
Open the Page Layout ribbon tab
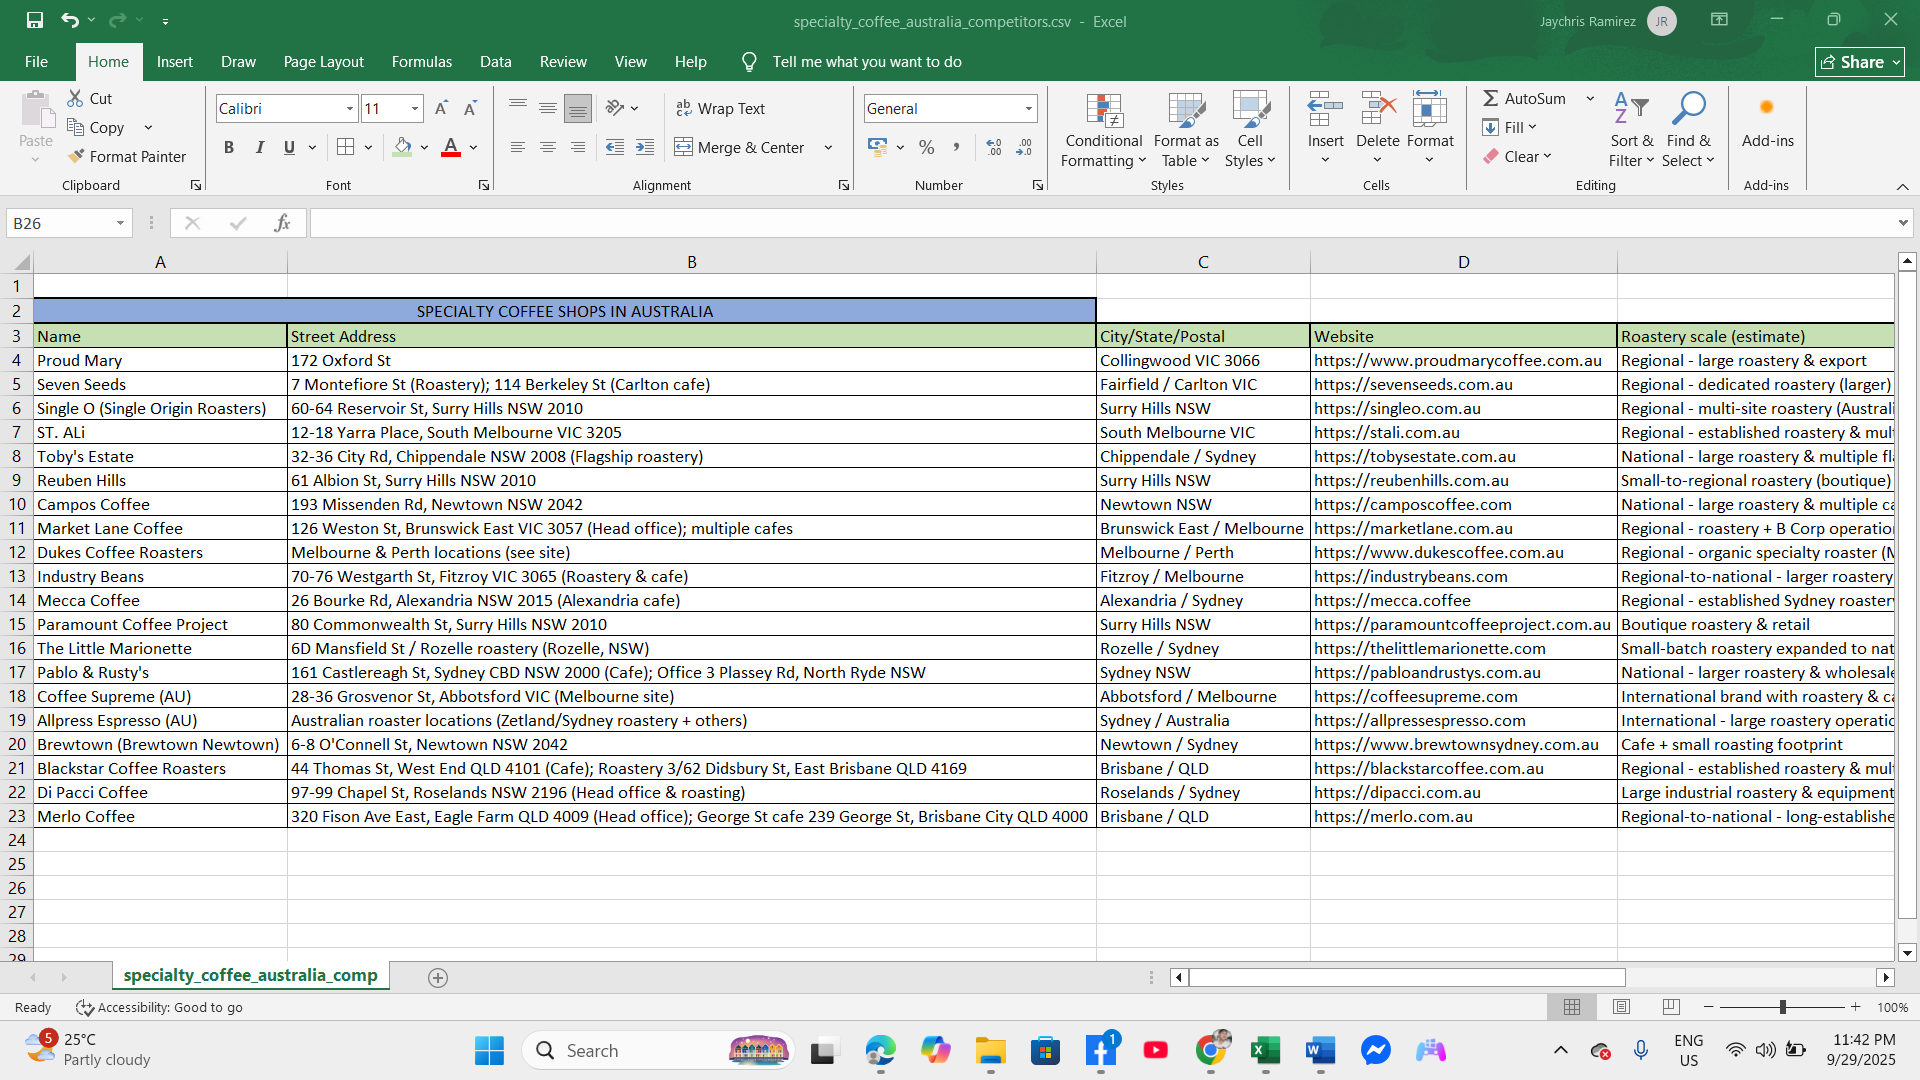(x=323, y=61)
